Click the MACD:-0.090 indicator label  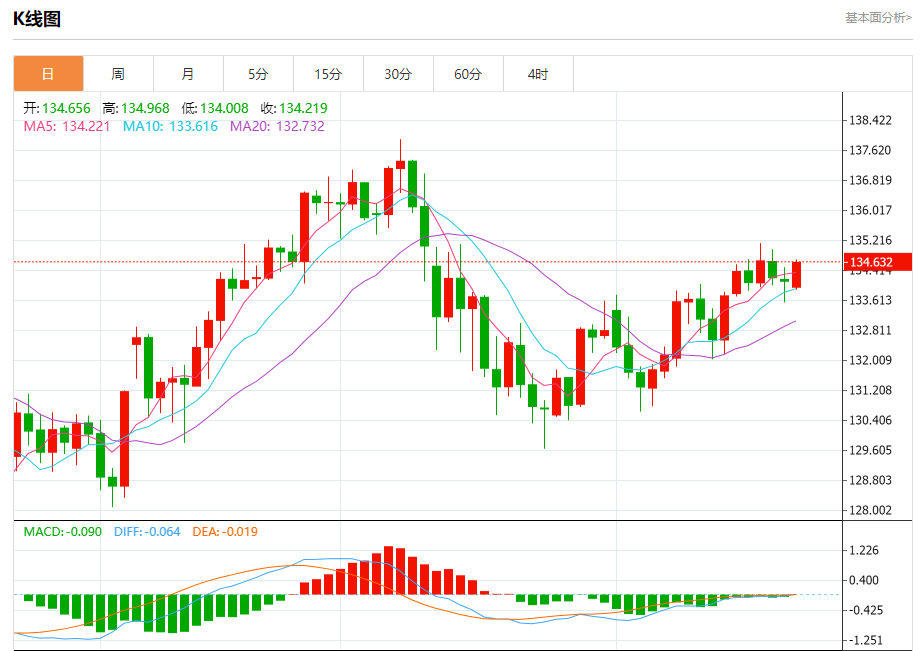[63, 532]
